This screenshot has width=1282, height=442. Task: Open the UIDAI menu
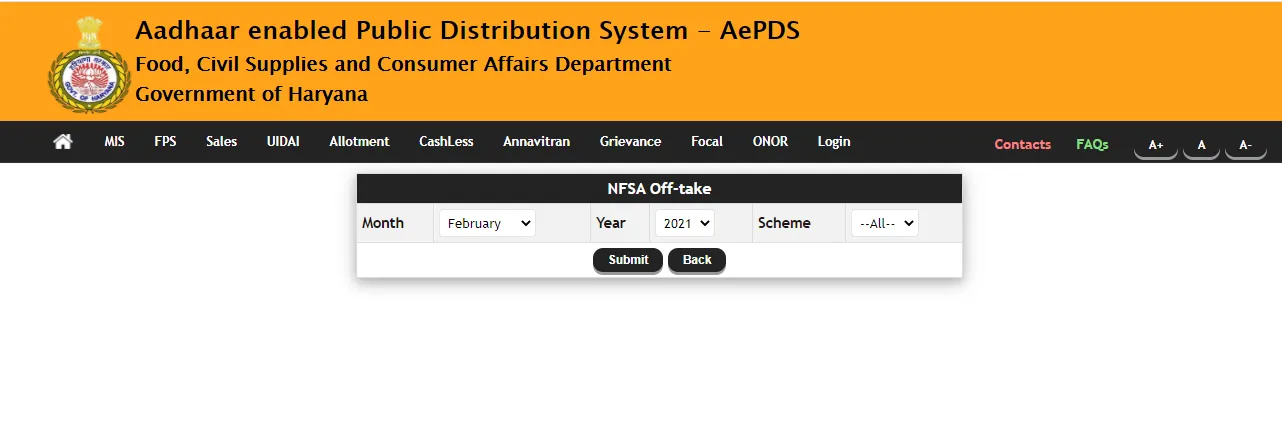pyautogui.click(x=283, y=142)
